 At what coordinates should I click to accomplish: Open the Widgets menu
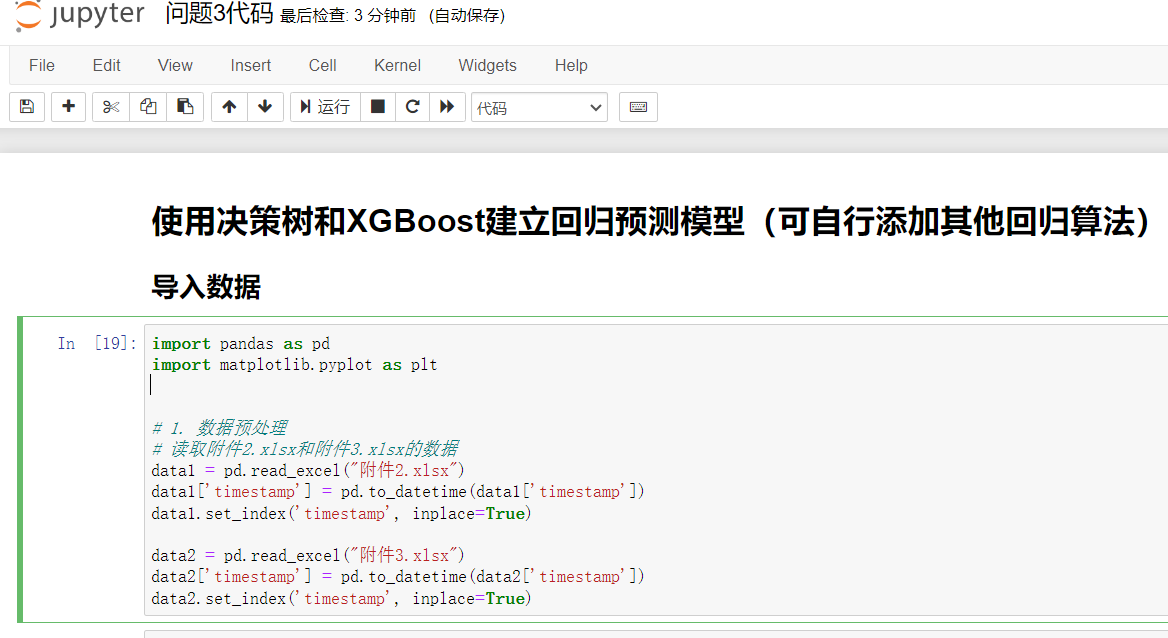[487, 66]
